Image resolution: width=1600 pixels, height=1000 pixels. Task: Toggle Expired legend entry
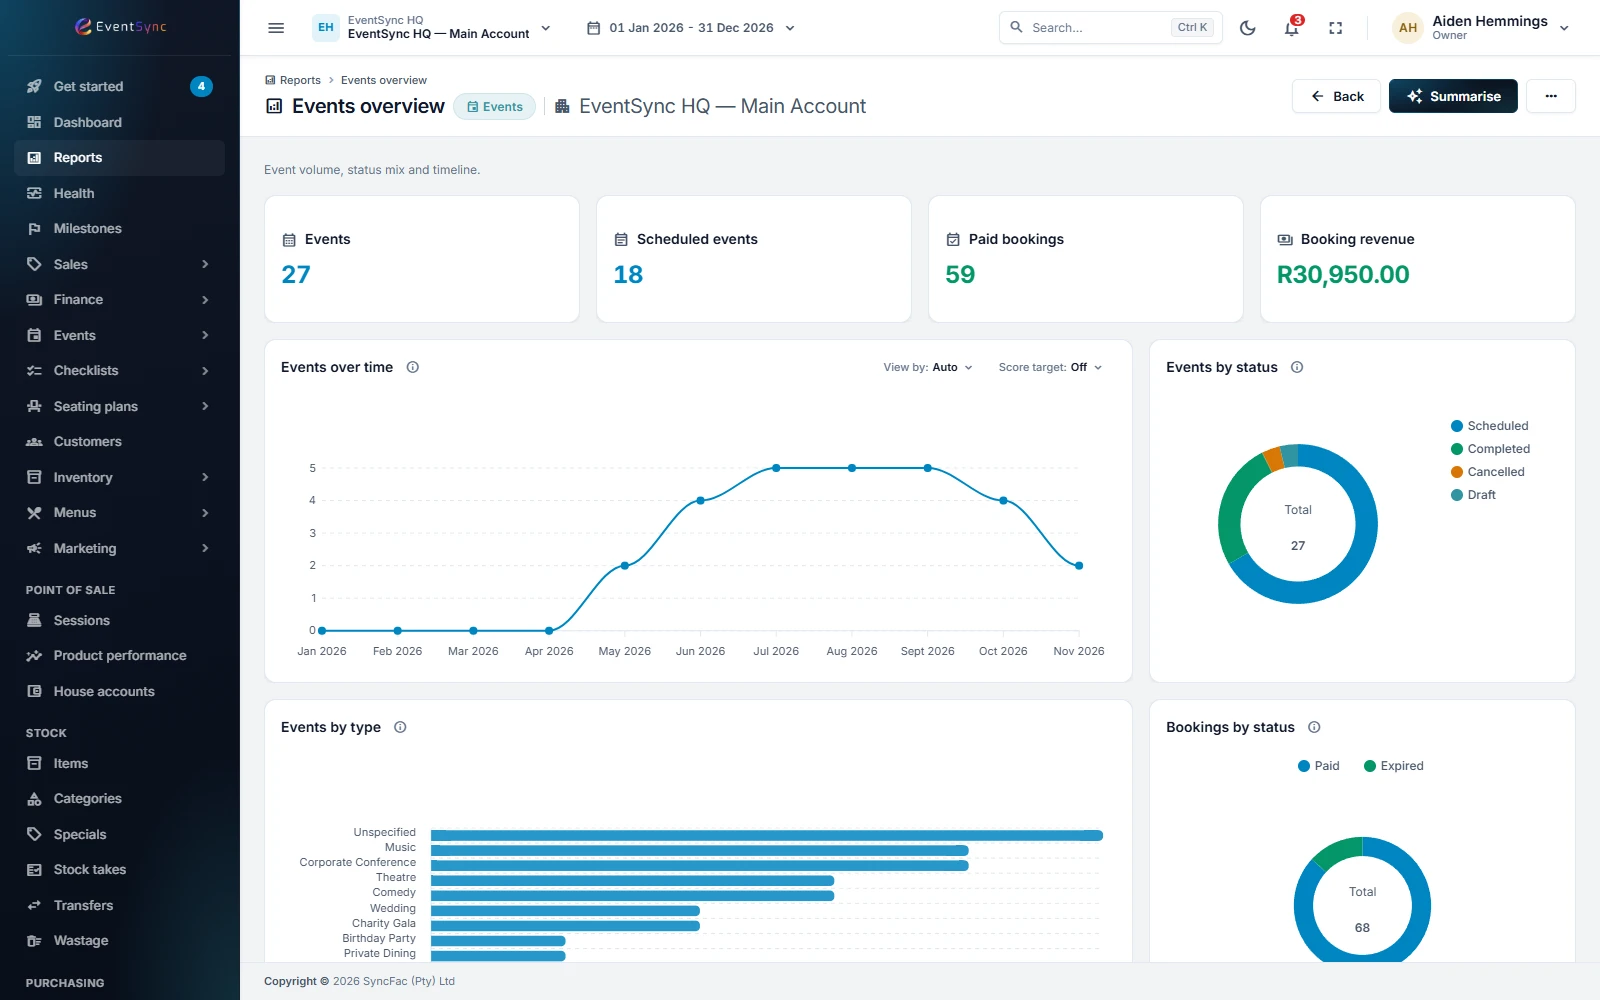(1393, 766)
